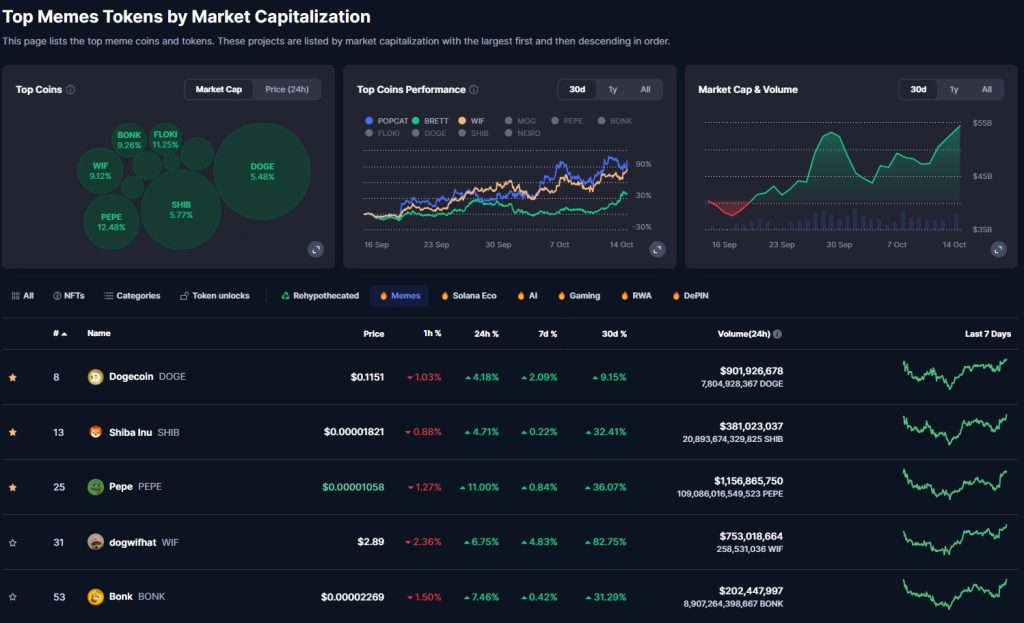
Task: Enable FLOKI series in performance legend
Action: pyautogui.click(x=383, y=133)
